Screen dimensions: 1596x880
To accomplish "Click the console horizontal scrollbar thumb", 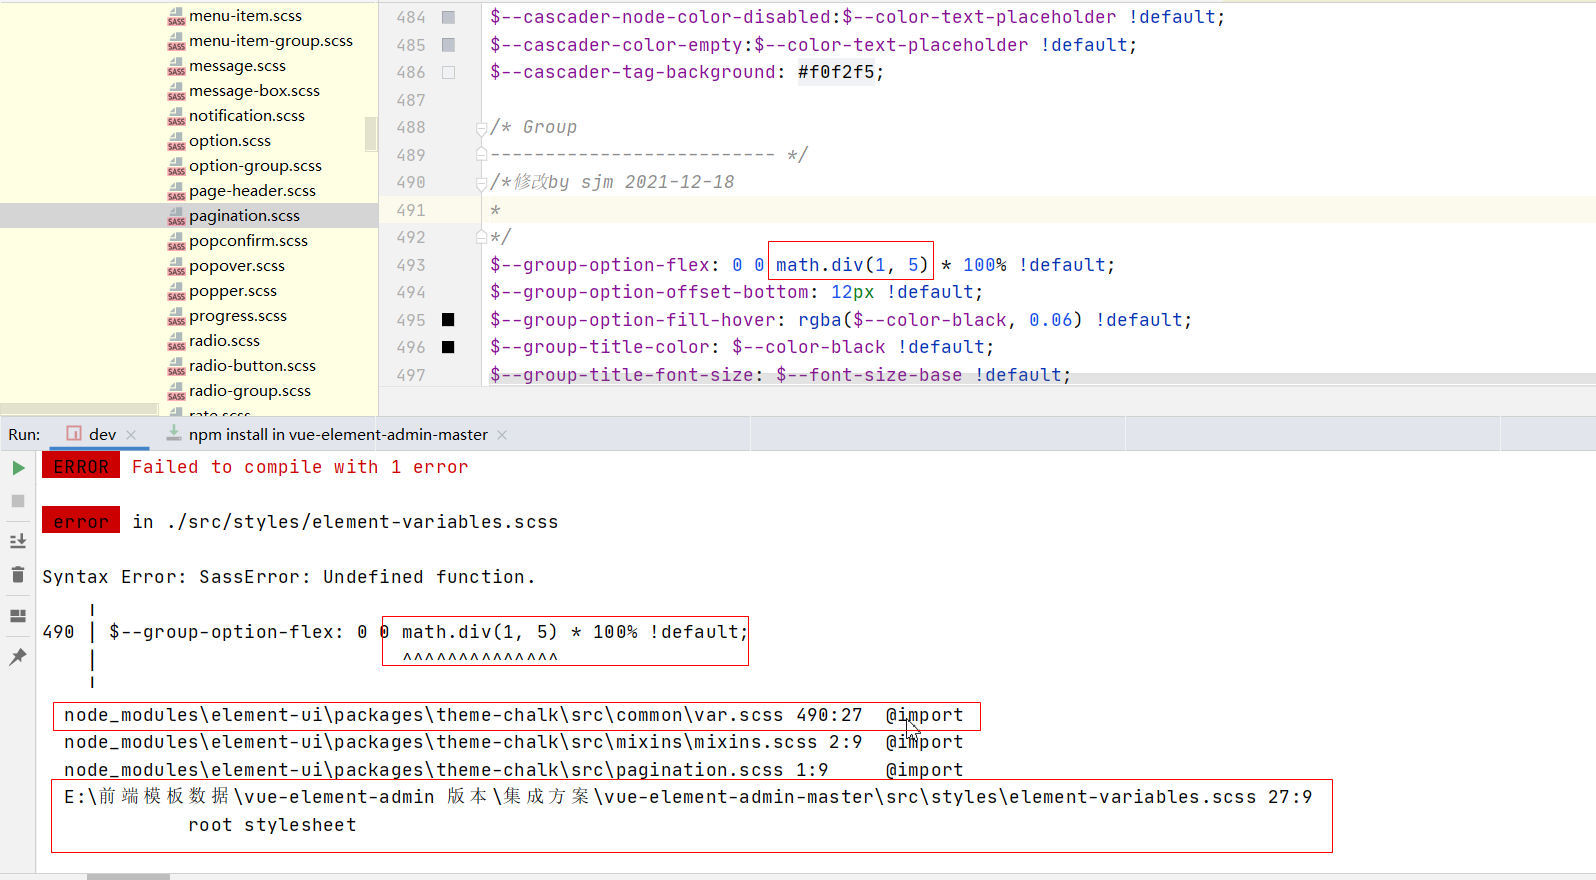I will coord(128,877).
